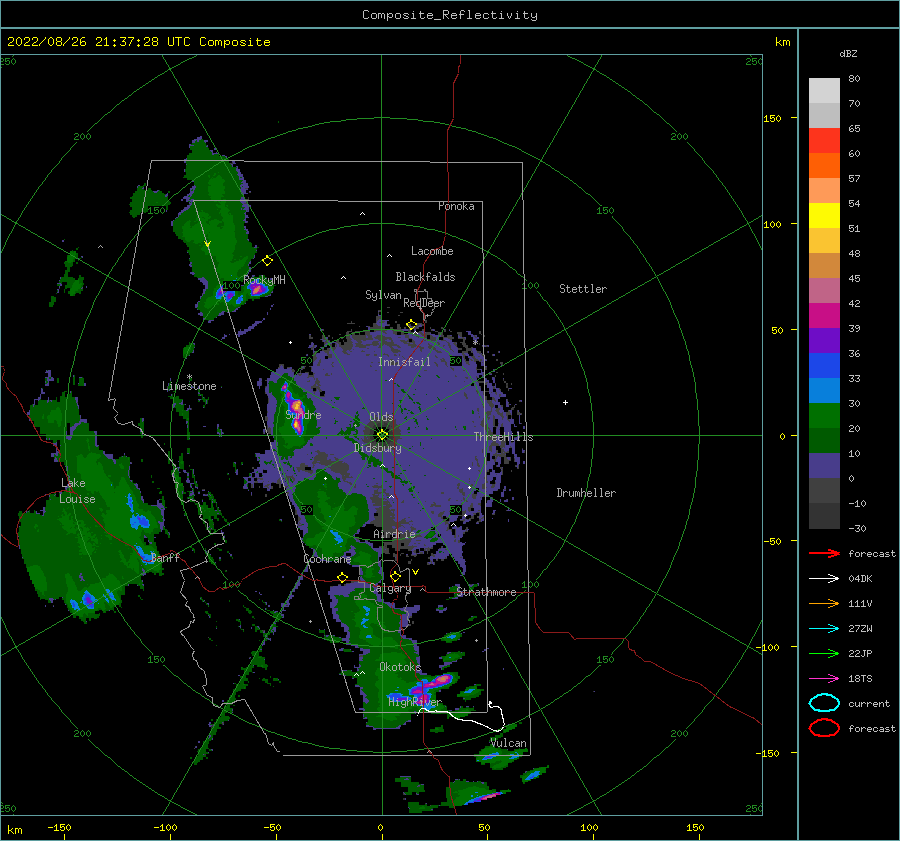
Task: Click the RedDeer city label
Action: point(424,303)
